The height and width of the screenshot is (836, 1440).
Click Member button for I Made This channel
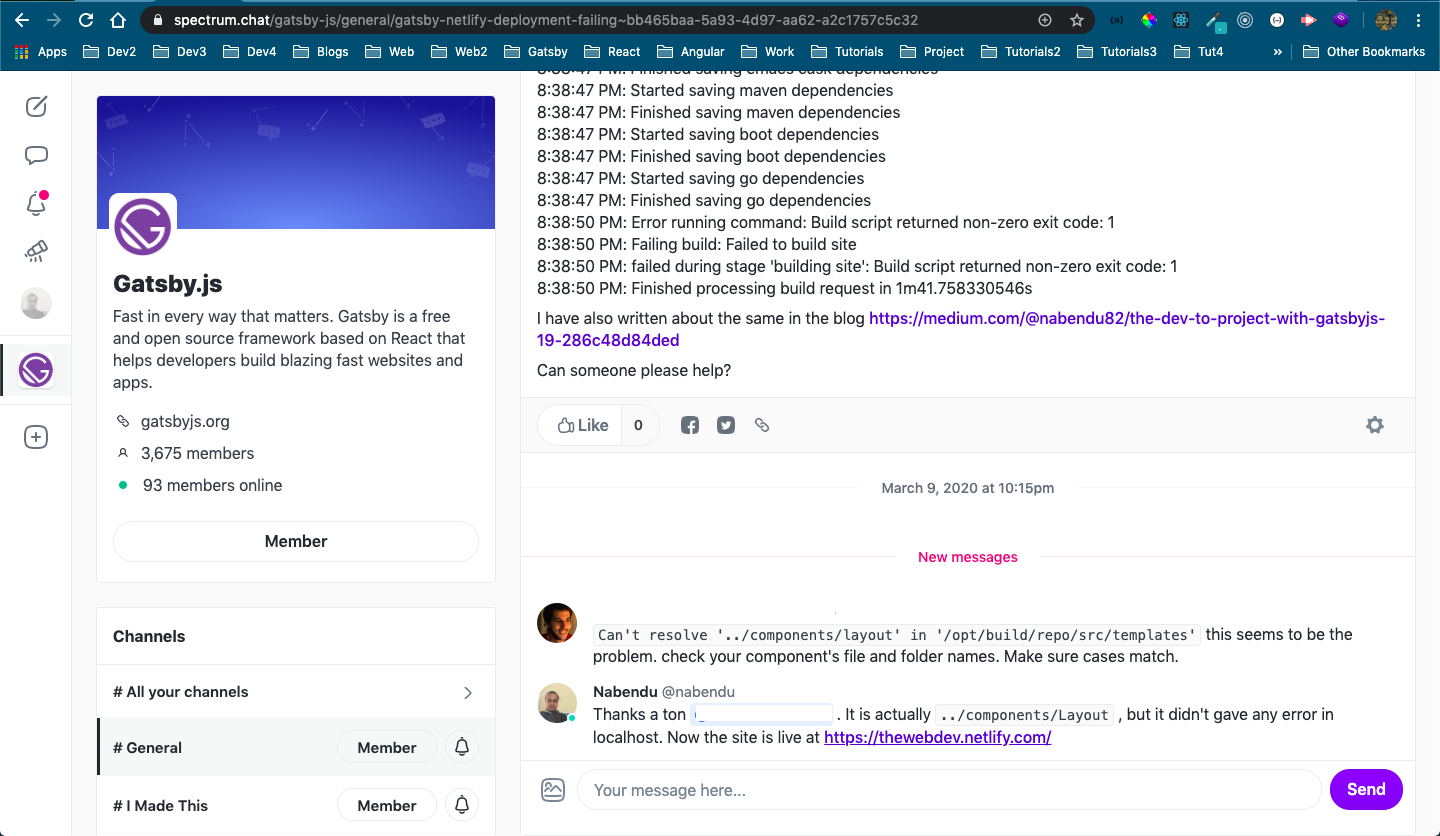tap(387, 805)
